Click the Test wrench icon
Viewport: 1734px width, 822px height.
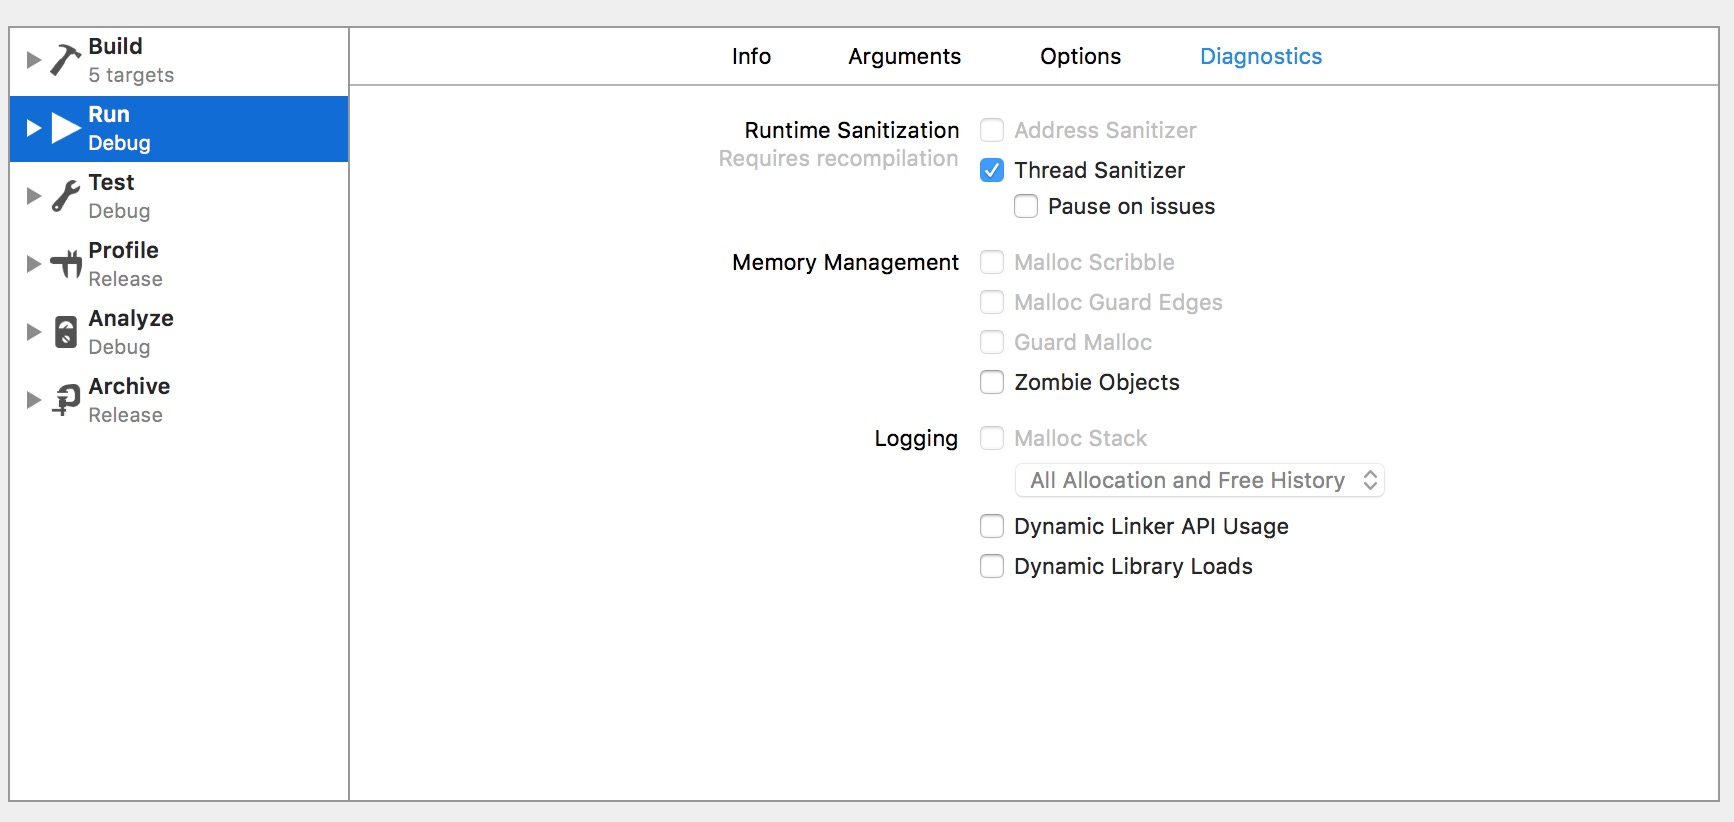pyautogui.click(x=66, y=196)
